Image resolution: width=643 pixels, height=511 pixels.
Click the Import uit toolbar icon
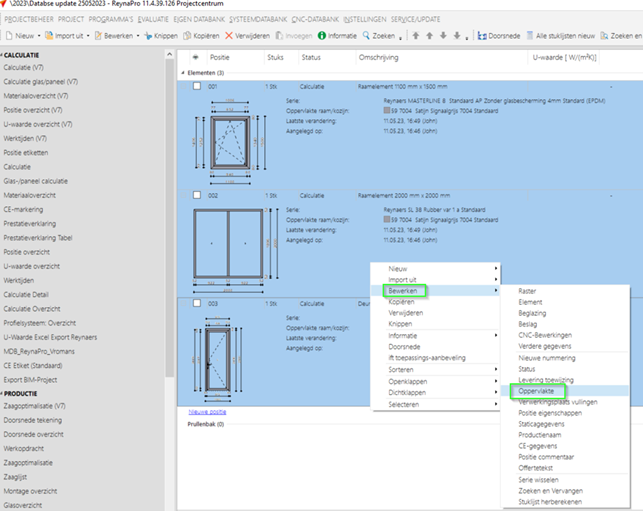tap(49, 36)
